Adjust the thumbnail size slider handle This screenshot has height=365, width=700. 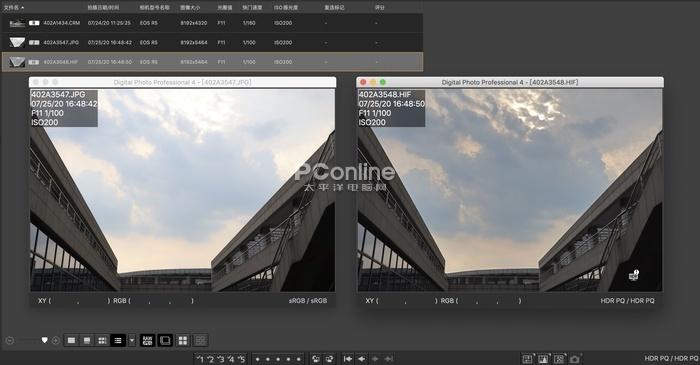(44, 340)
